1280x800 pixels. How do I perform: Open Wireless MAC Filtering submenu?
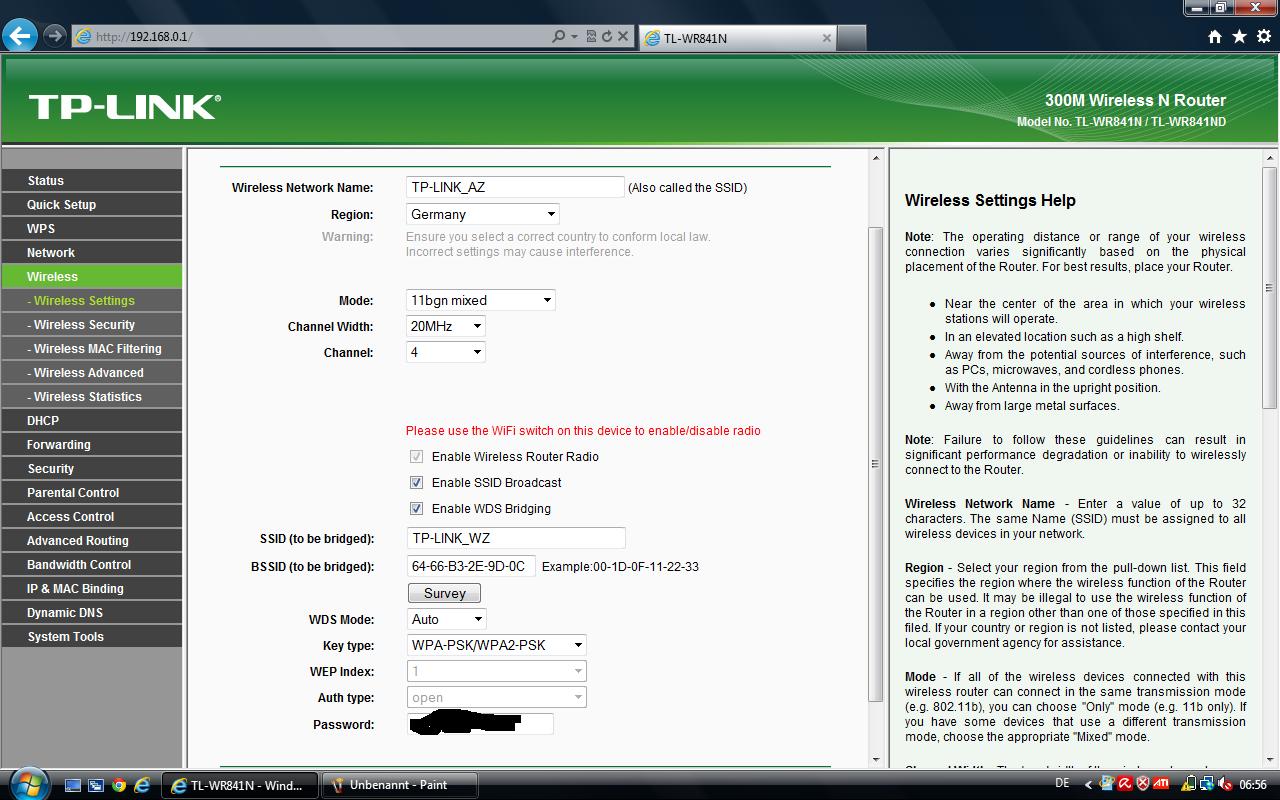[x=92, y=349]
